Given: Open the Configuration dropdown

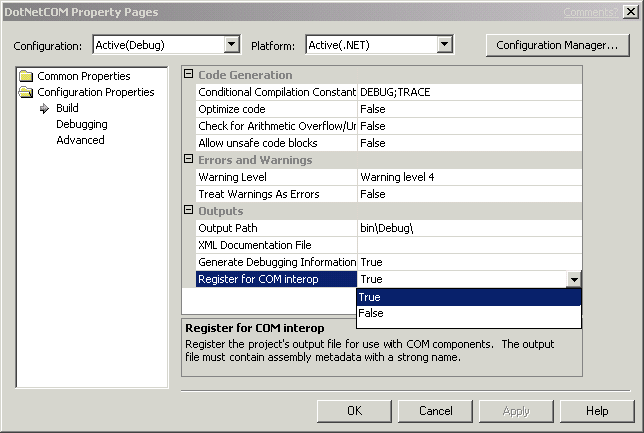Looking at the screenshot, I should [232, 45].
